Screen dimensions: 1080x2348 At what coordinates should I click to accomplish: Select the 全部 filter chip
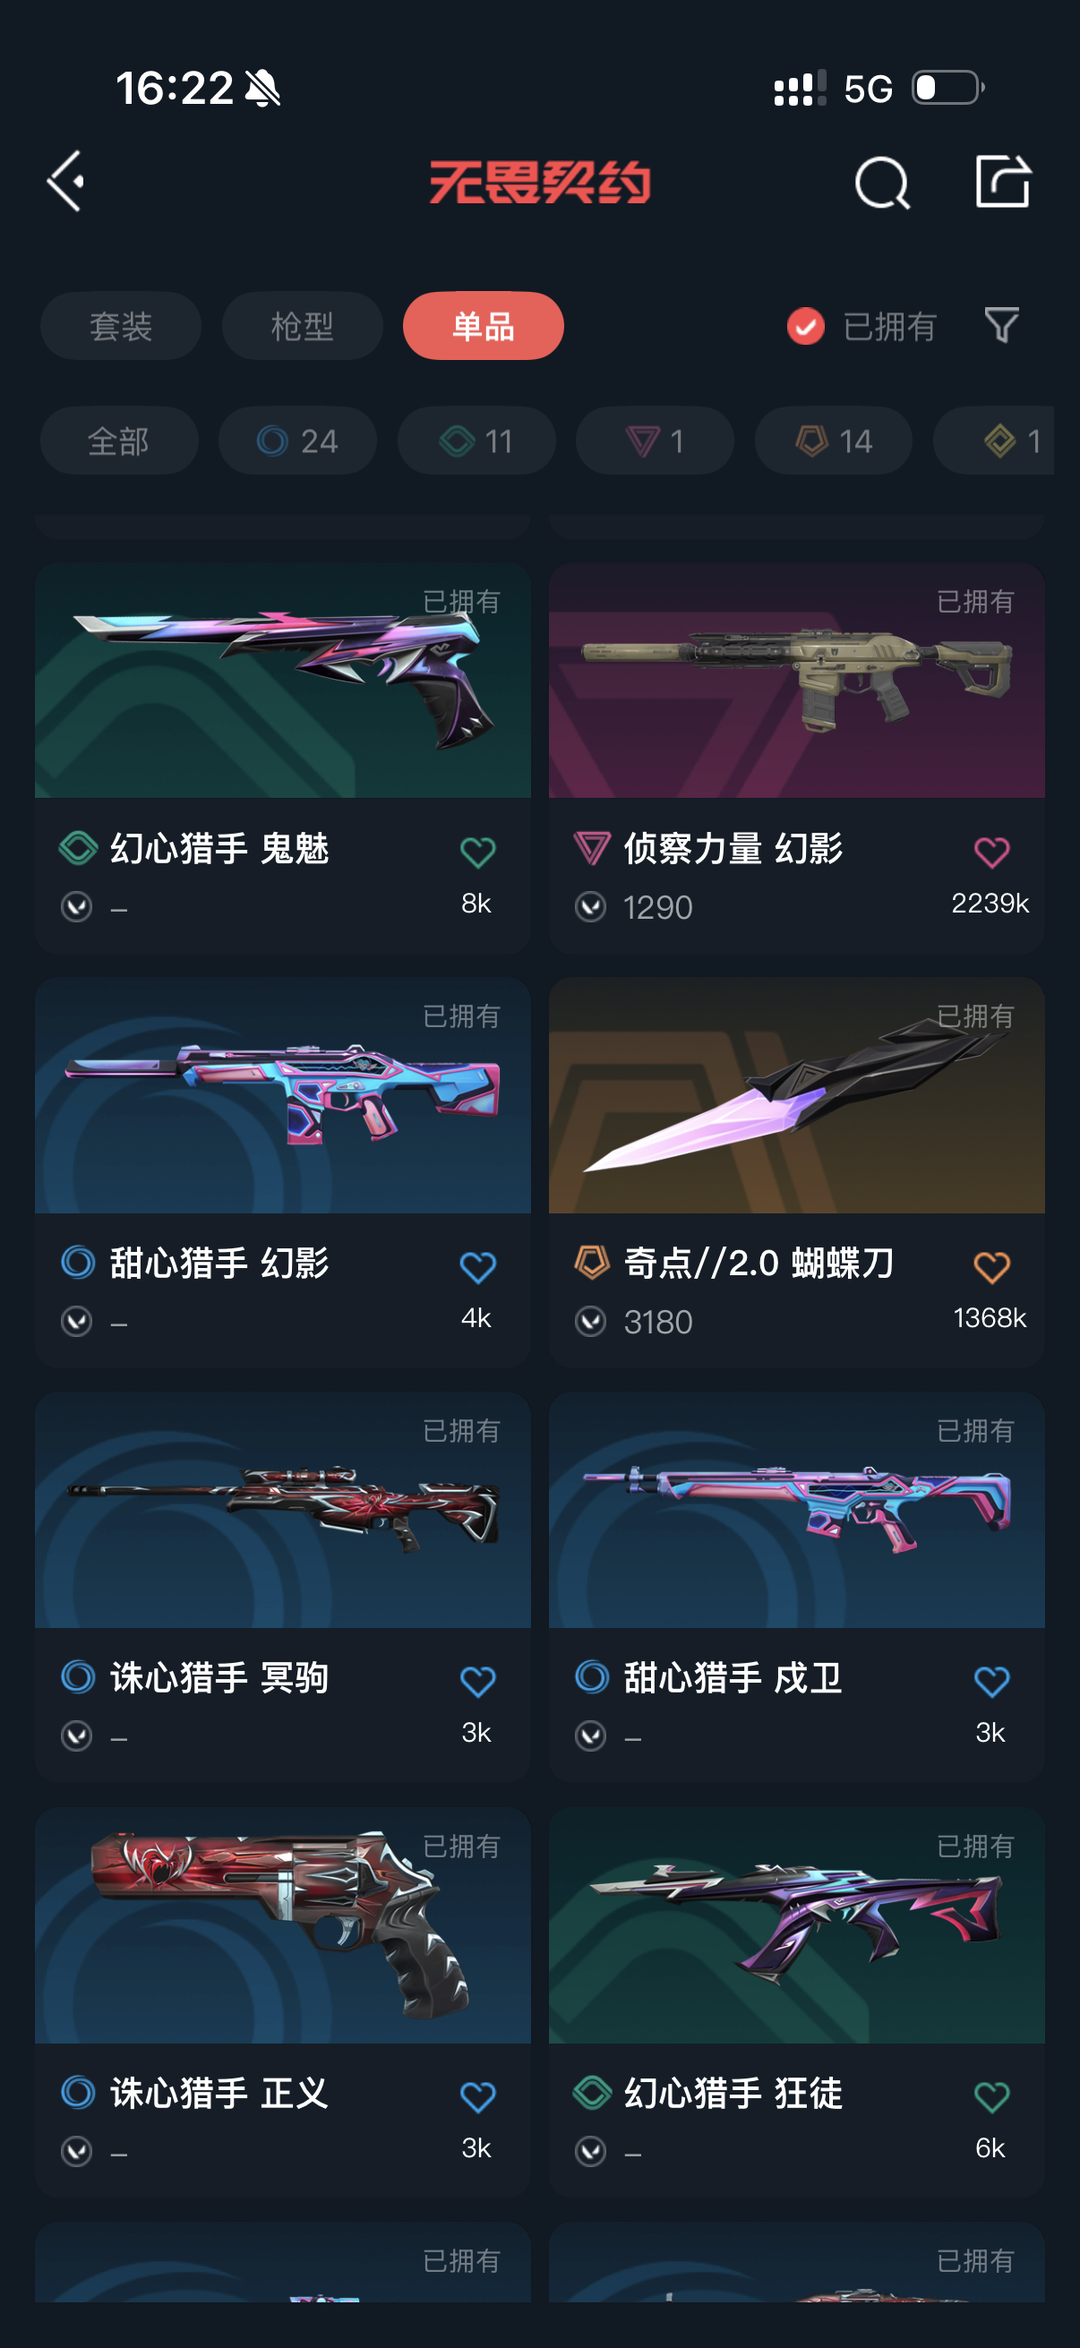pos(119,440)
